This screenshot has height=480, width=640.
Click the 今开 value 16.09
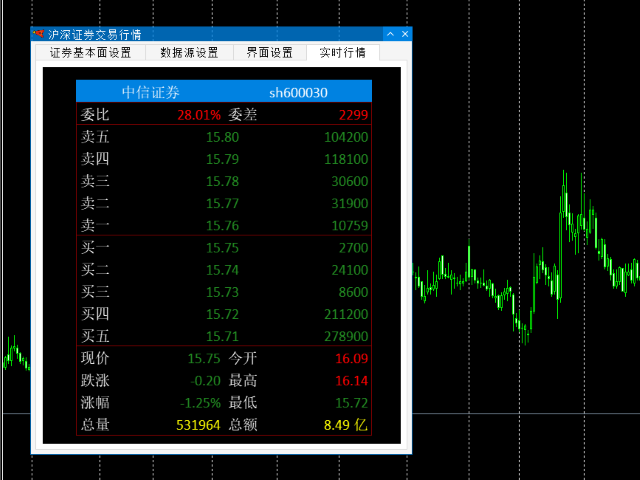pyautogui.click(x=351, y=358)
